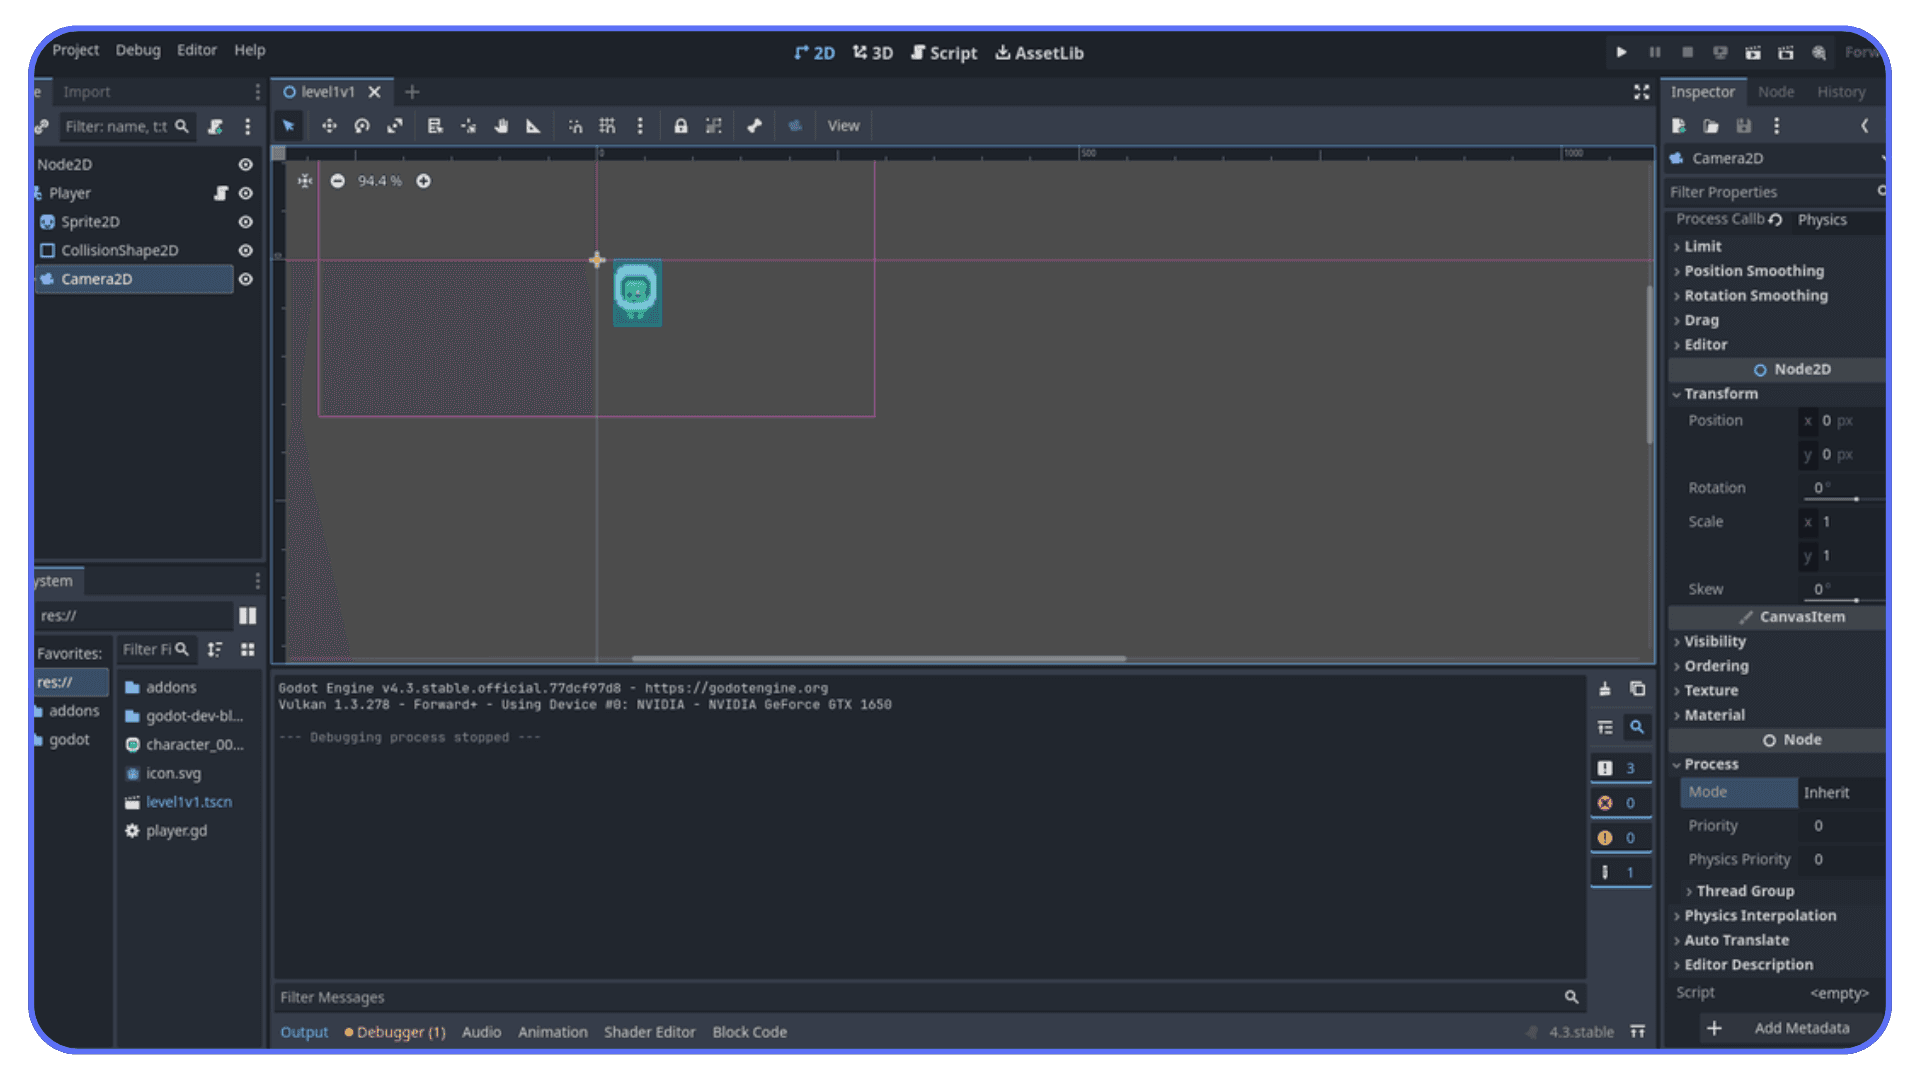Viewport: 1920px width, 1080px height.
Task: Switch to the 3D workspace
Action: pyautogui.click(x=872, y=52)
